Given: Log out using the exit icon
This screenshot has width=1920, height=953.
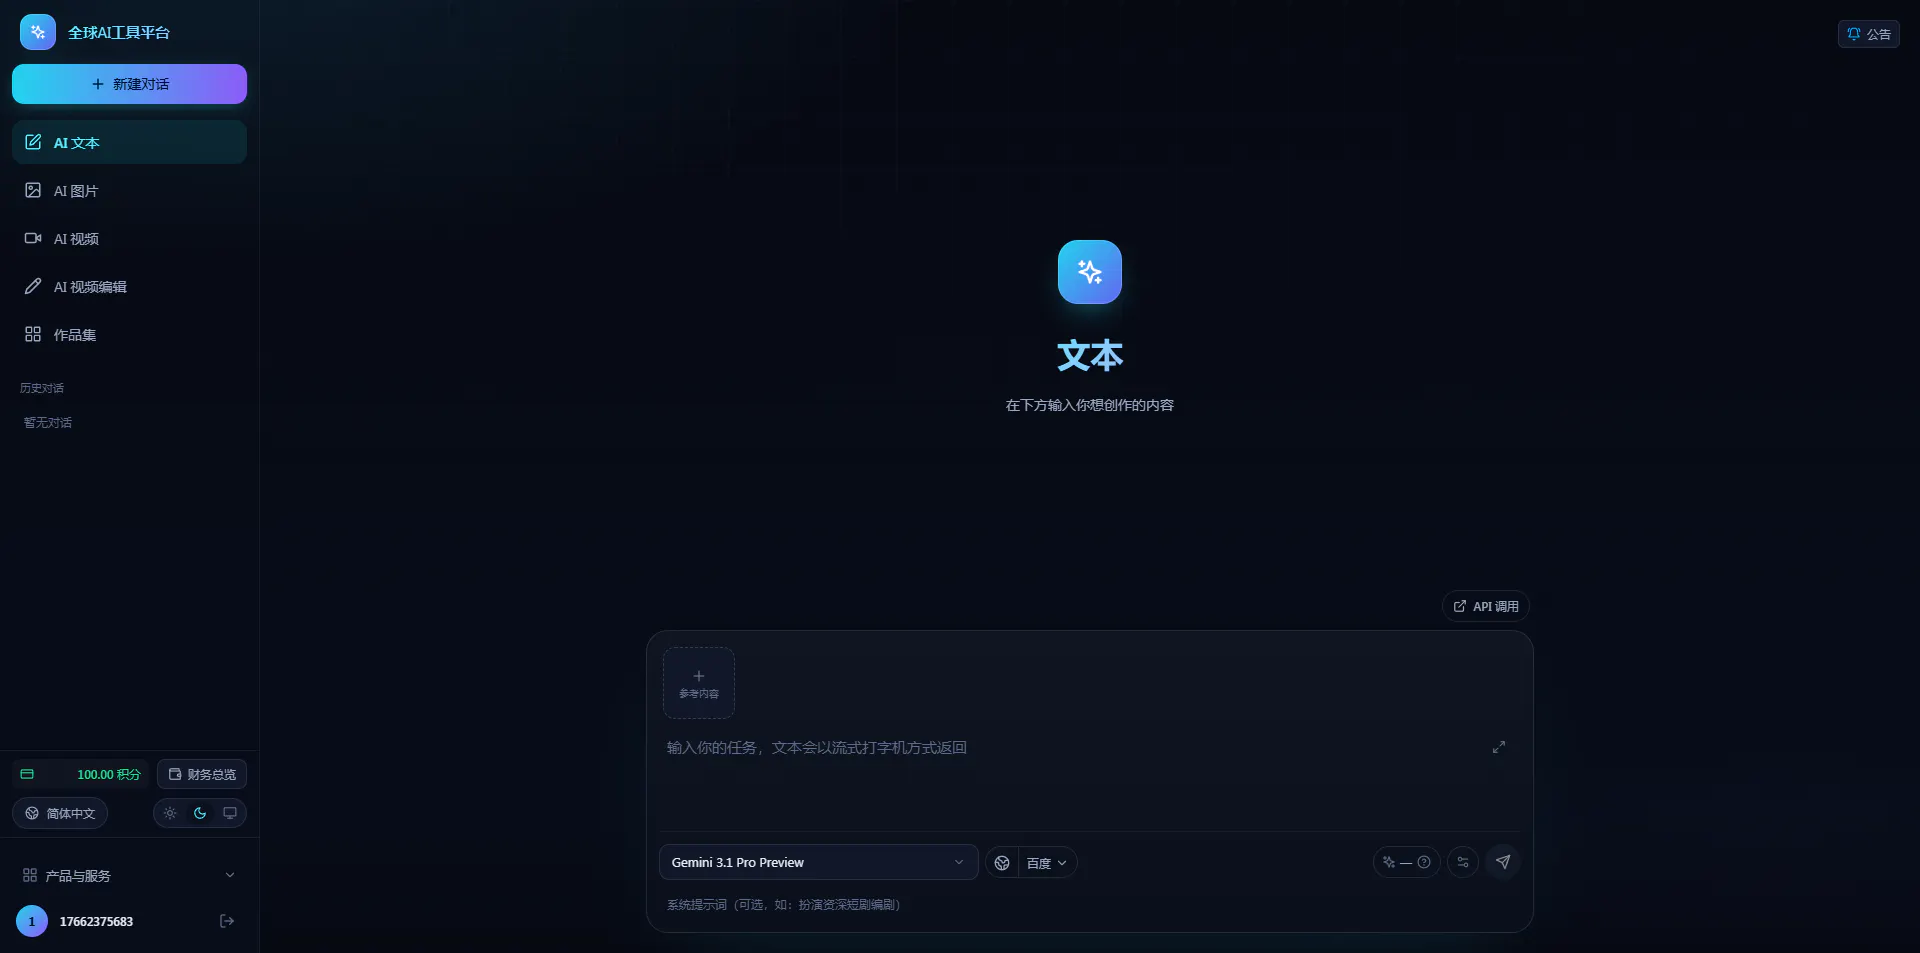Looking at the screenshot, I should (x=227, y=921).
